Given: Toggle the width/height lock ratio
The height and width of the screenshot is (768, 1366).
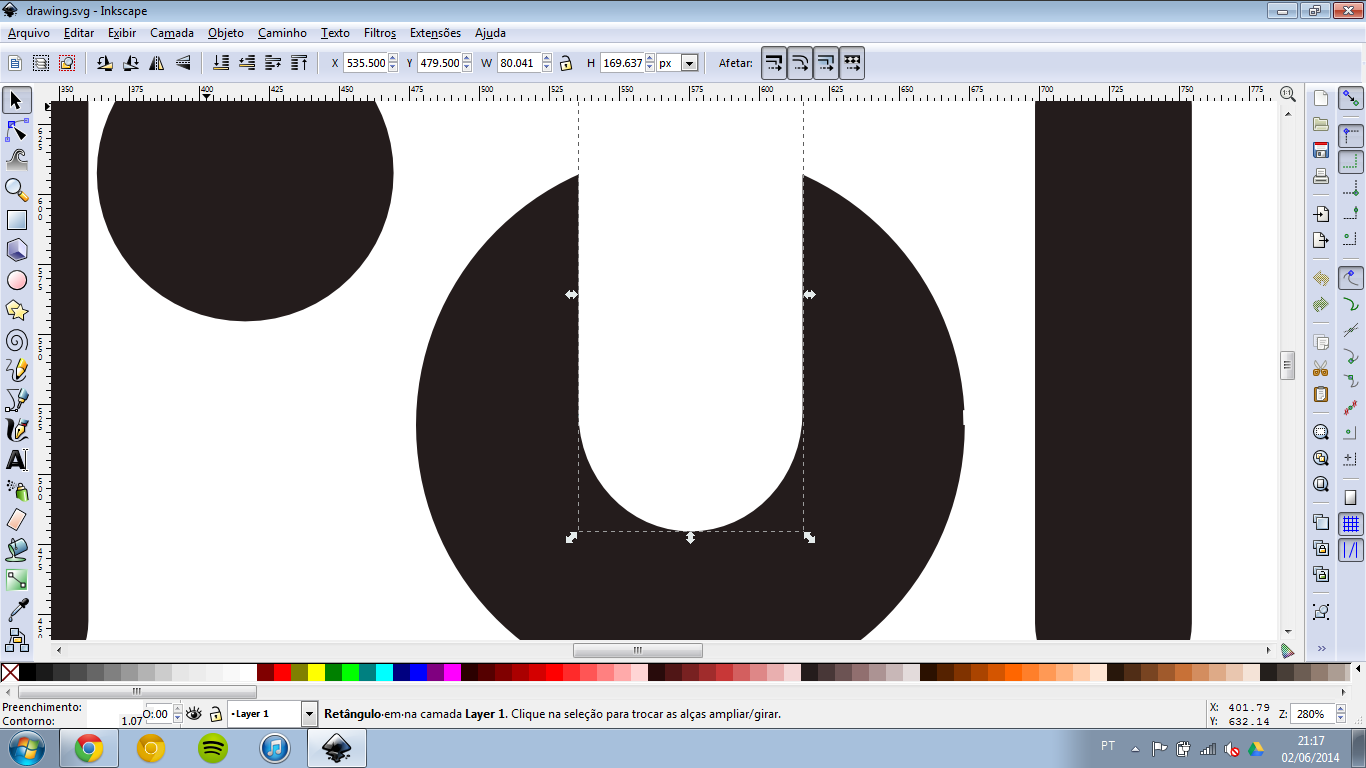Looking at the screenshot, I should click(566, 63).
